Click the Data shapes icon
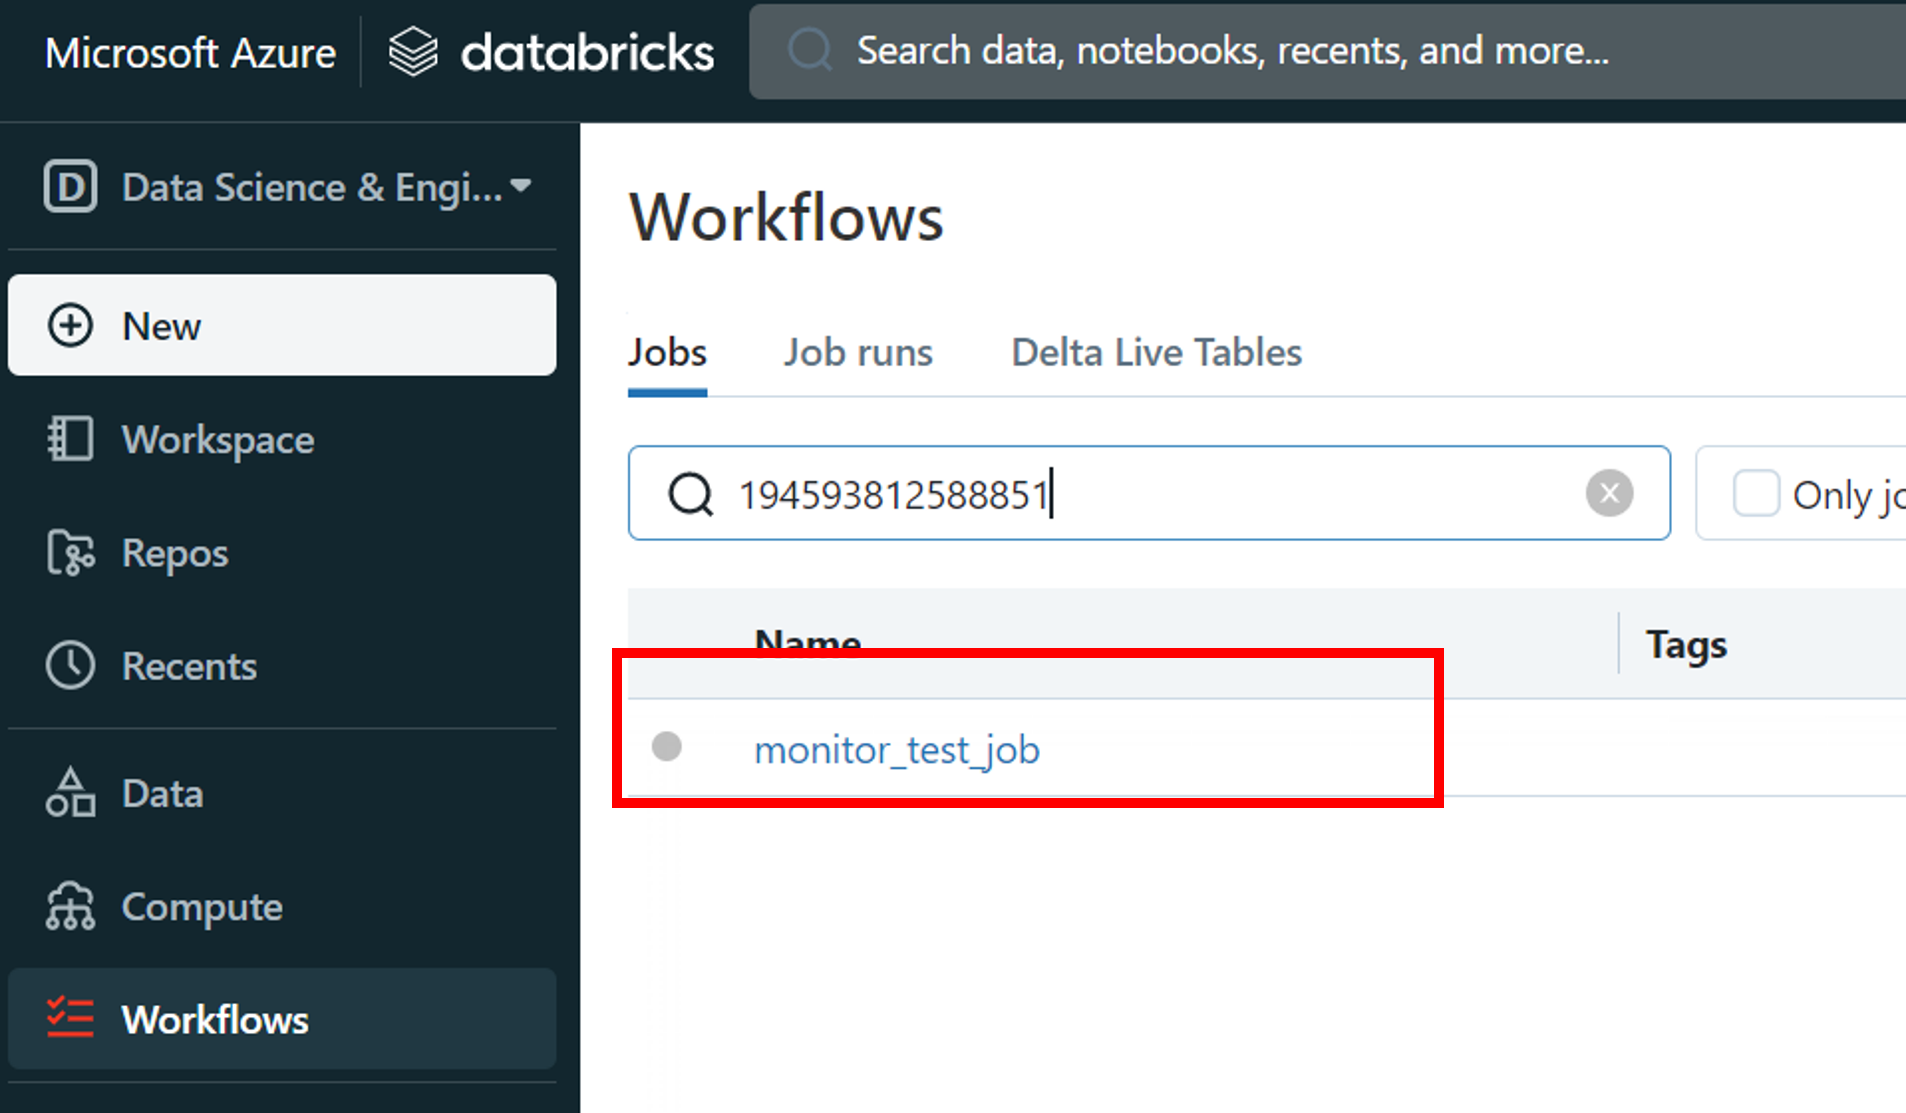Image resolution: width=1906 pixels, height=1113 pixels. click(x=70, y=793)
